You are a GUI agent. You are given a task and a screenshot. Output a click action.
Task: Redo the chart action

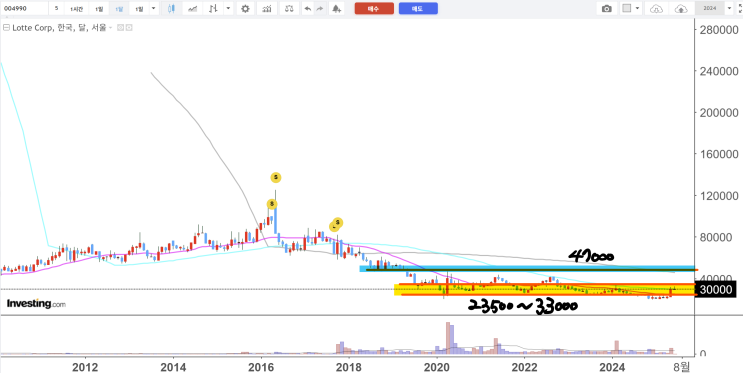click(320, 9)
